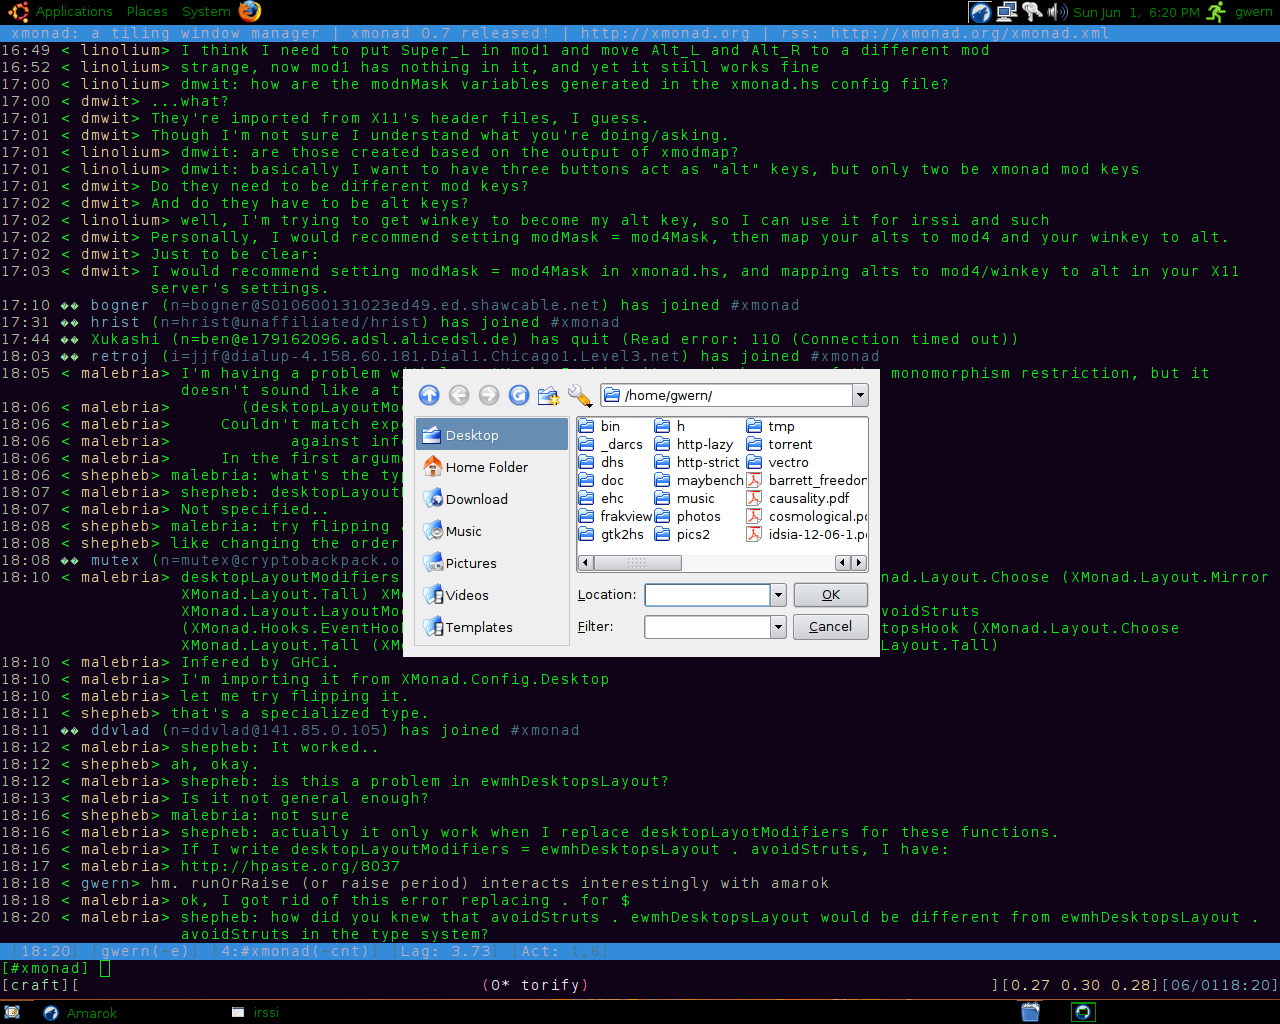Screen dimensions: 1280x1024
Task: Select the music folder in the file list
Action: coord(685,498)
